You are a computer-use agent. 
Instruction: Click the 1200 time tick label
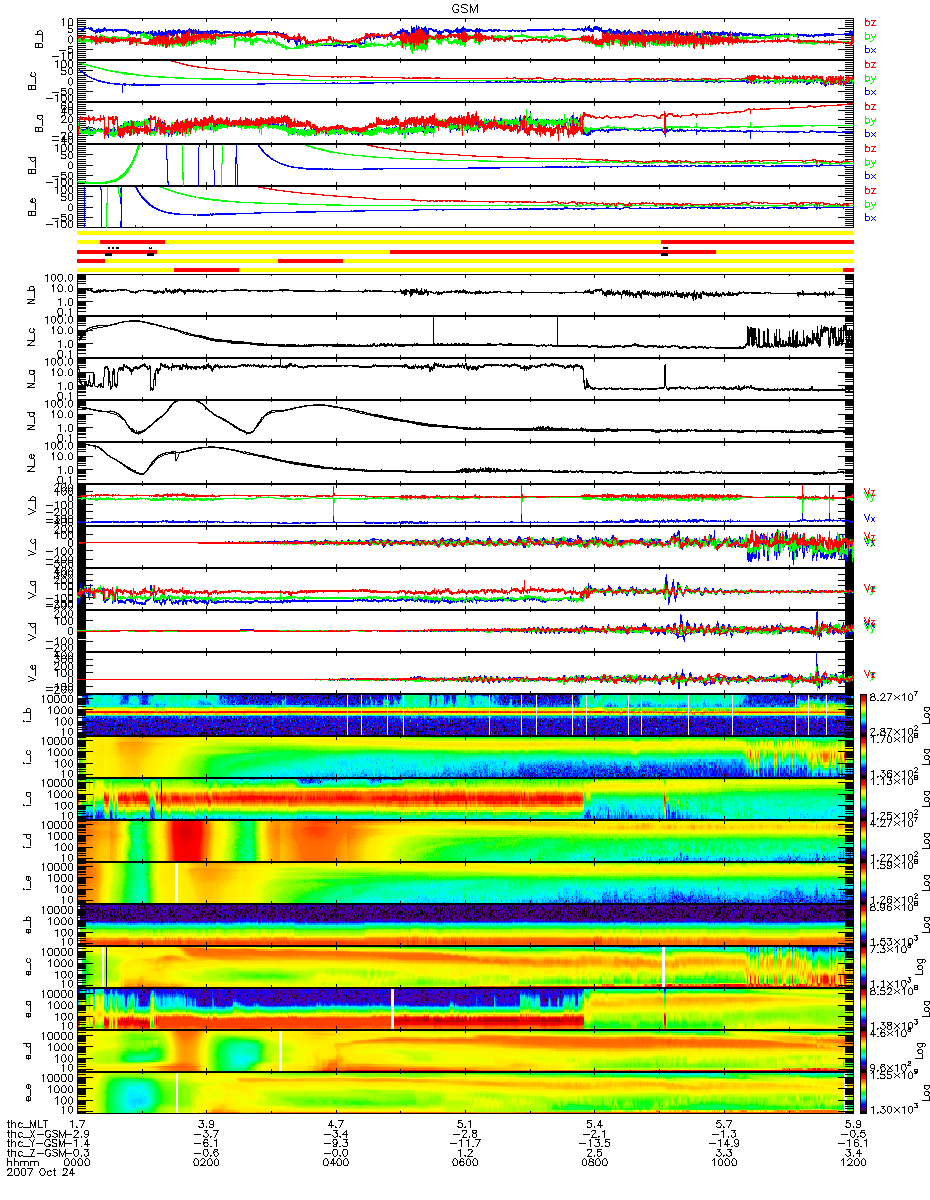pos(853,1162)
